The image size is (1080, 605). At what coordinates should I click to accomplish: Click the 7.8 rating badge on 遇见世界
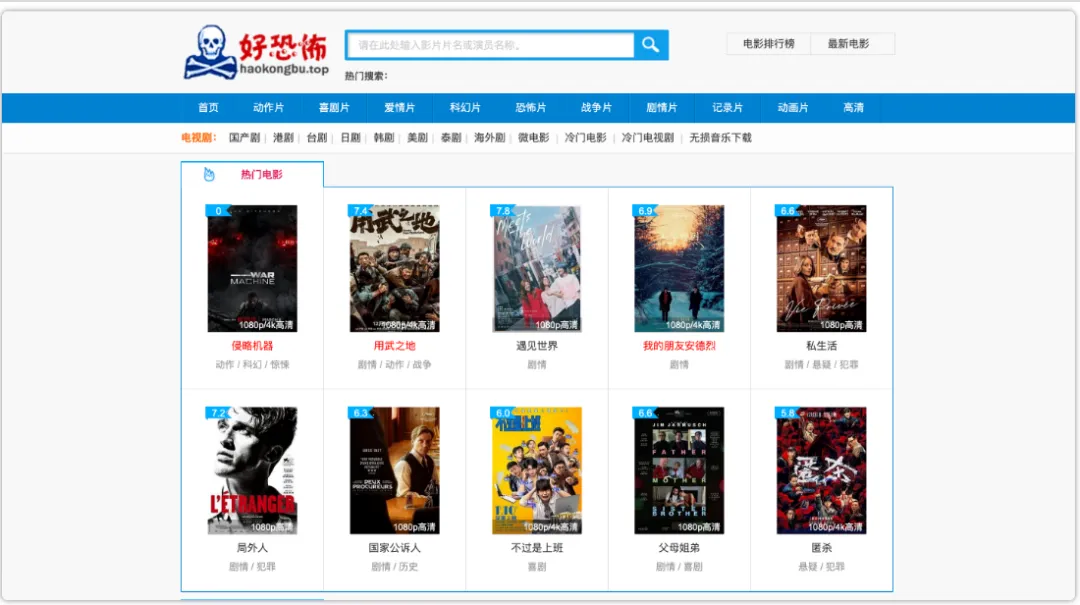(503, 211)
